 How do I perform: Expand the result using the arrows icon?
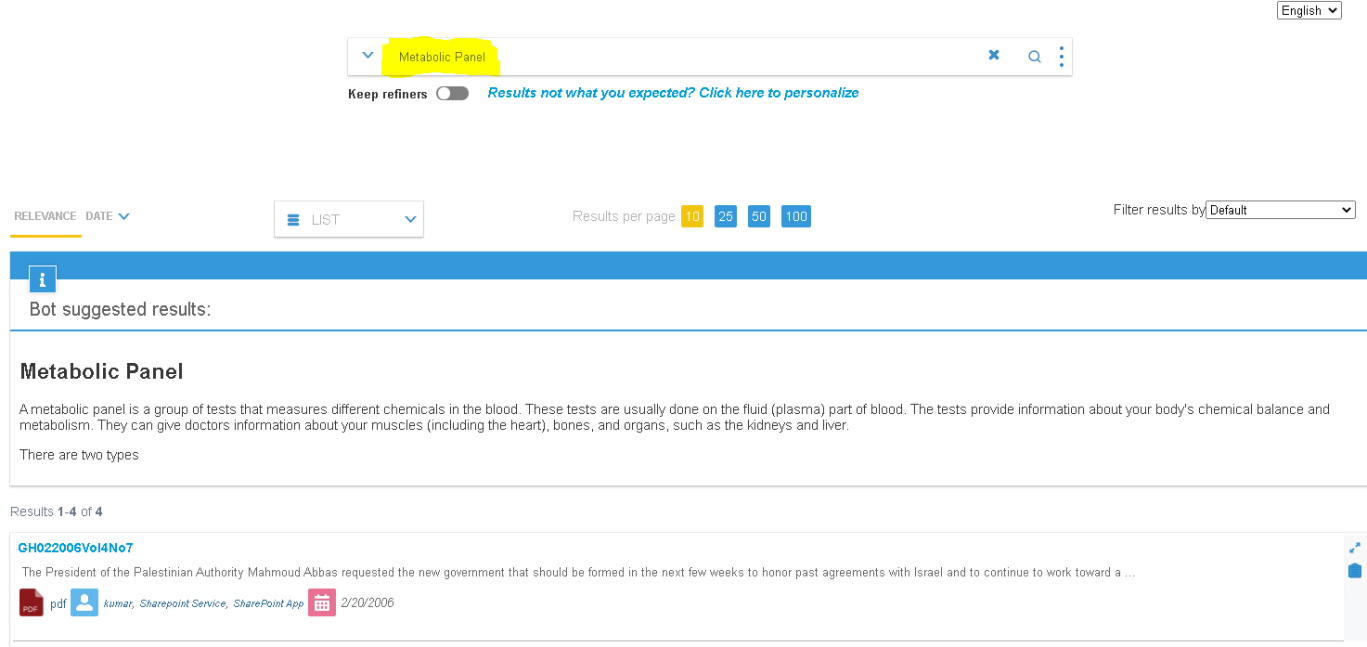(x=1354, y=548)
